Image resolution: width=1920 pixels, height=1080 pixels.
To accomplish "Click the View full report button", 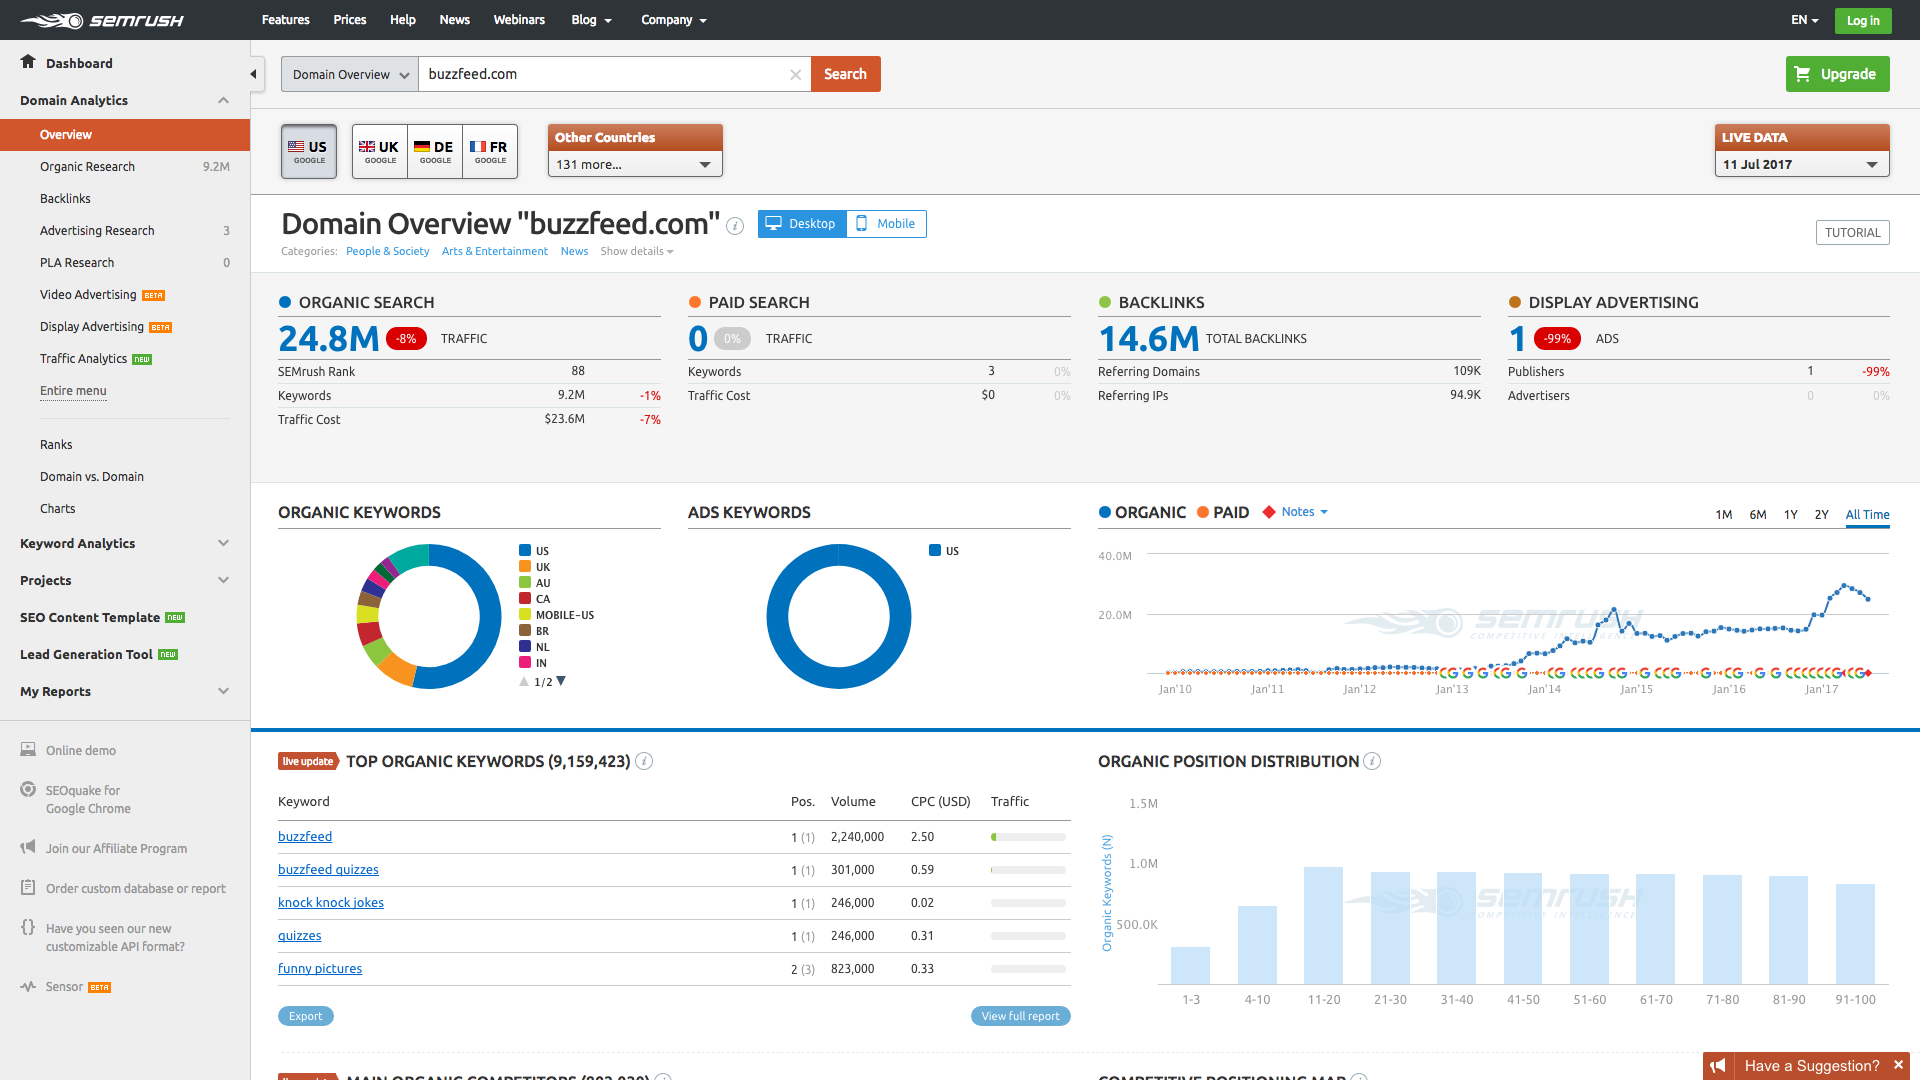I will (x=1020, y=1015).
